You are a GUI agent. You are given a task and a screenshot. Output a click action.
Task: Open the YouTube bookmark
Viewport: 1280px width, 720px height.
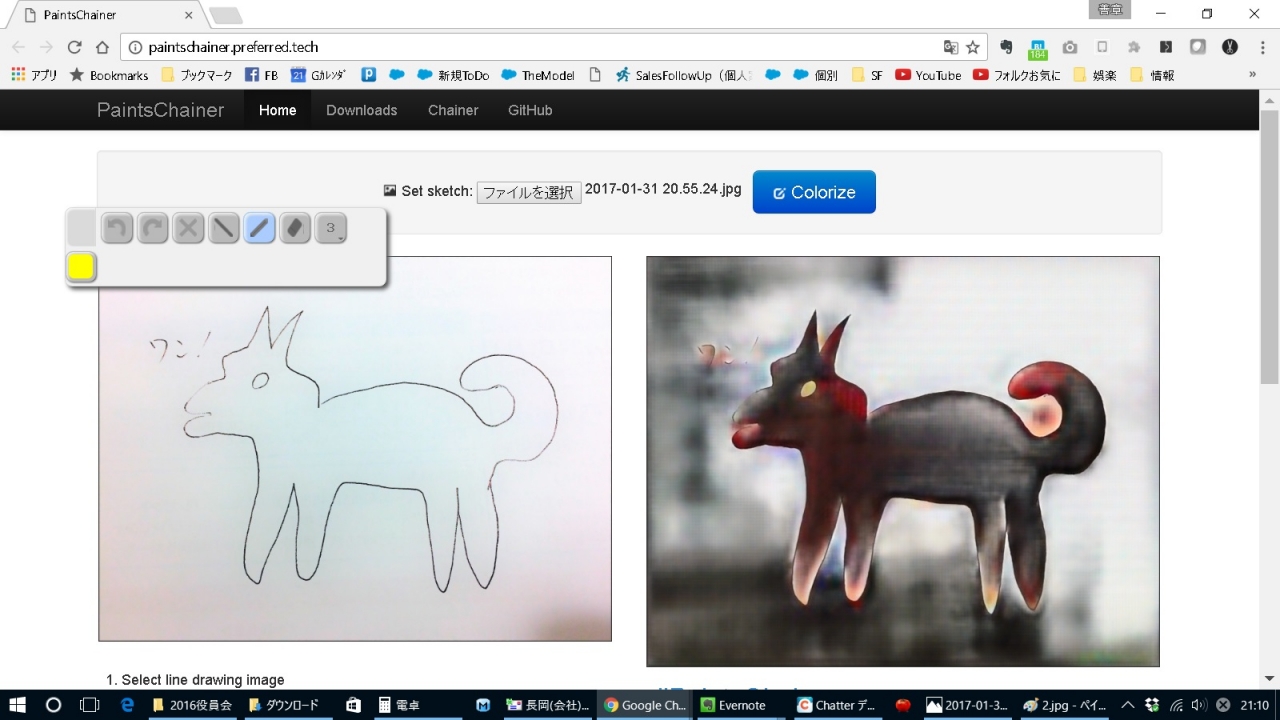(928, 75)
